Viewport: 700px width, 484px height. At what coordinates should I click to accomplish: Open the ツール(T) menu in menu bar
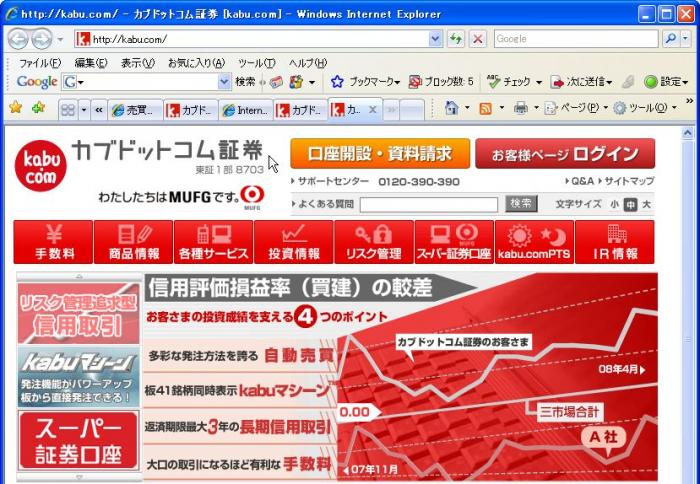click(257, 63)
